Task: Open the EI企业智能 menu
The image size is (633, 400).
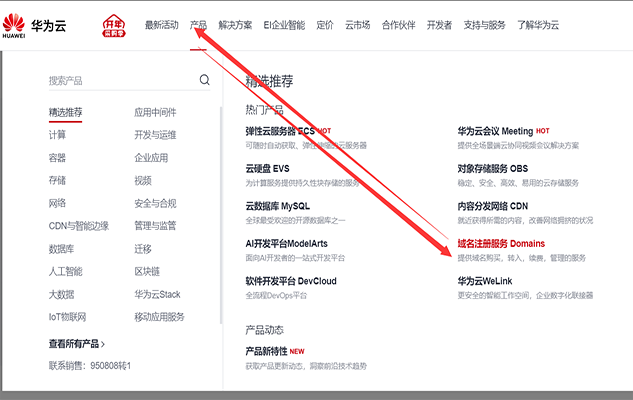Action: 284,25
